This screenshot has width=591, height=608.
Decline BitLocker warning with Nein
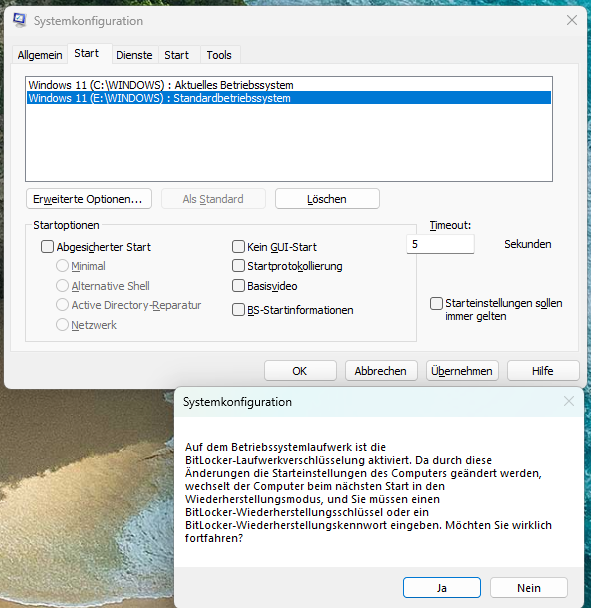[x=529, y=588]
